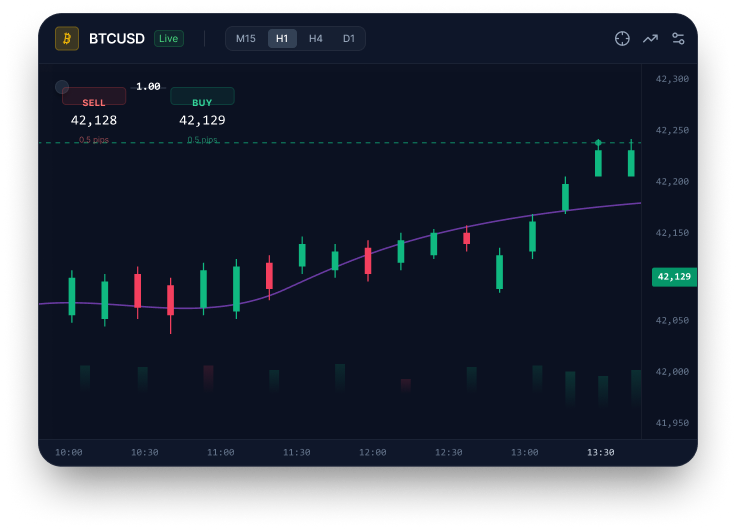Click the 10:00 time axis label

[69, 453]
